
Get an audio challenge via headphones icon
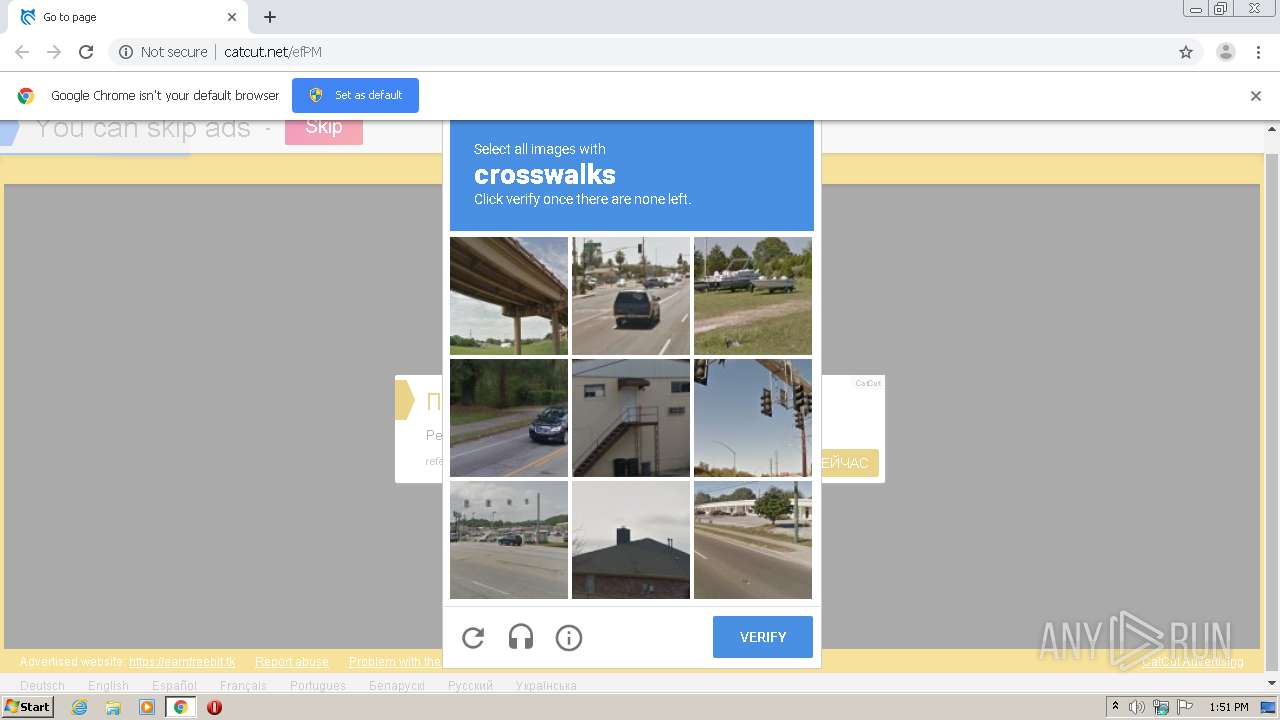click(521, 638)
